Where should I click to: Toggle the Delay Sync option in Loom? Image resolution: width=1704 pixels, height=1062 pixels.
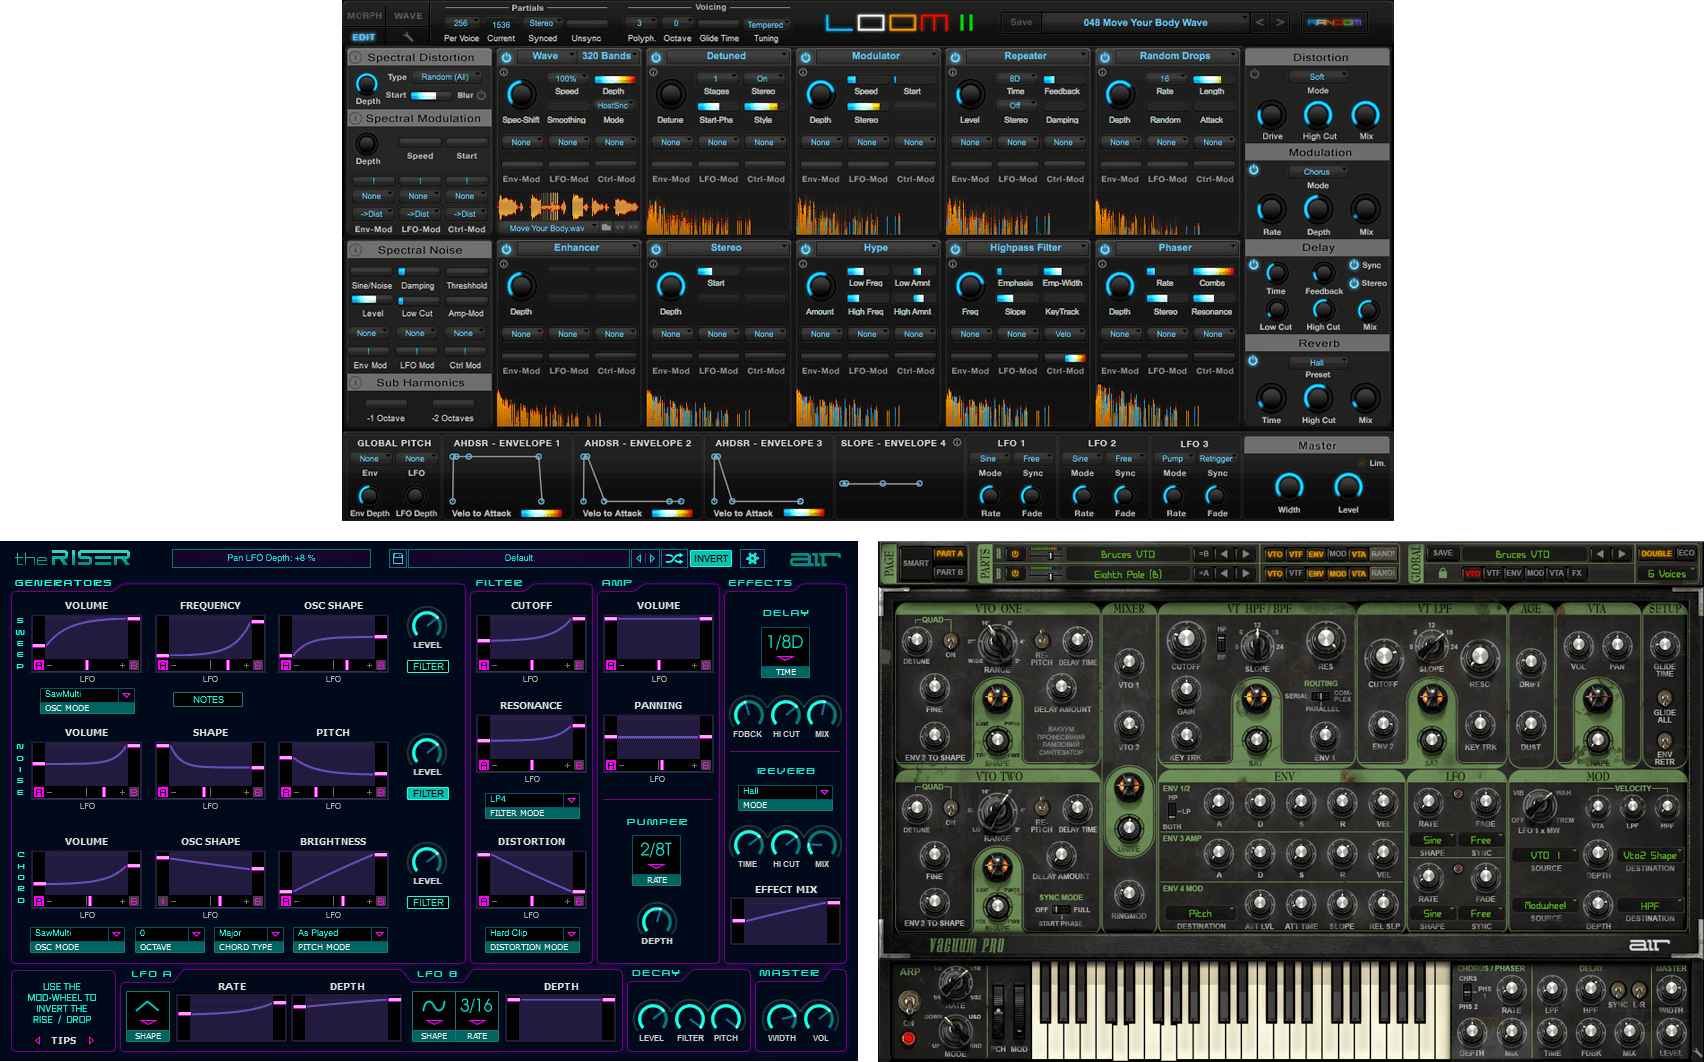click(1354, 265)
